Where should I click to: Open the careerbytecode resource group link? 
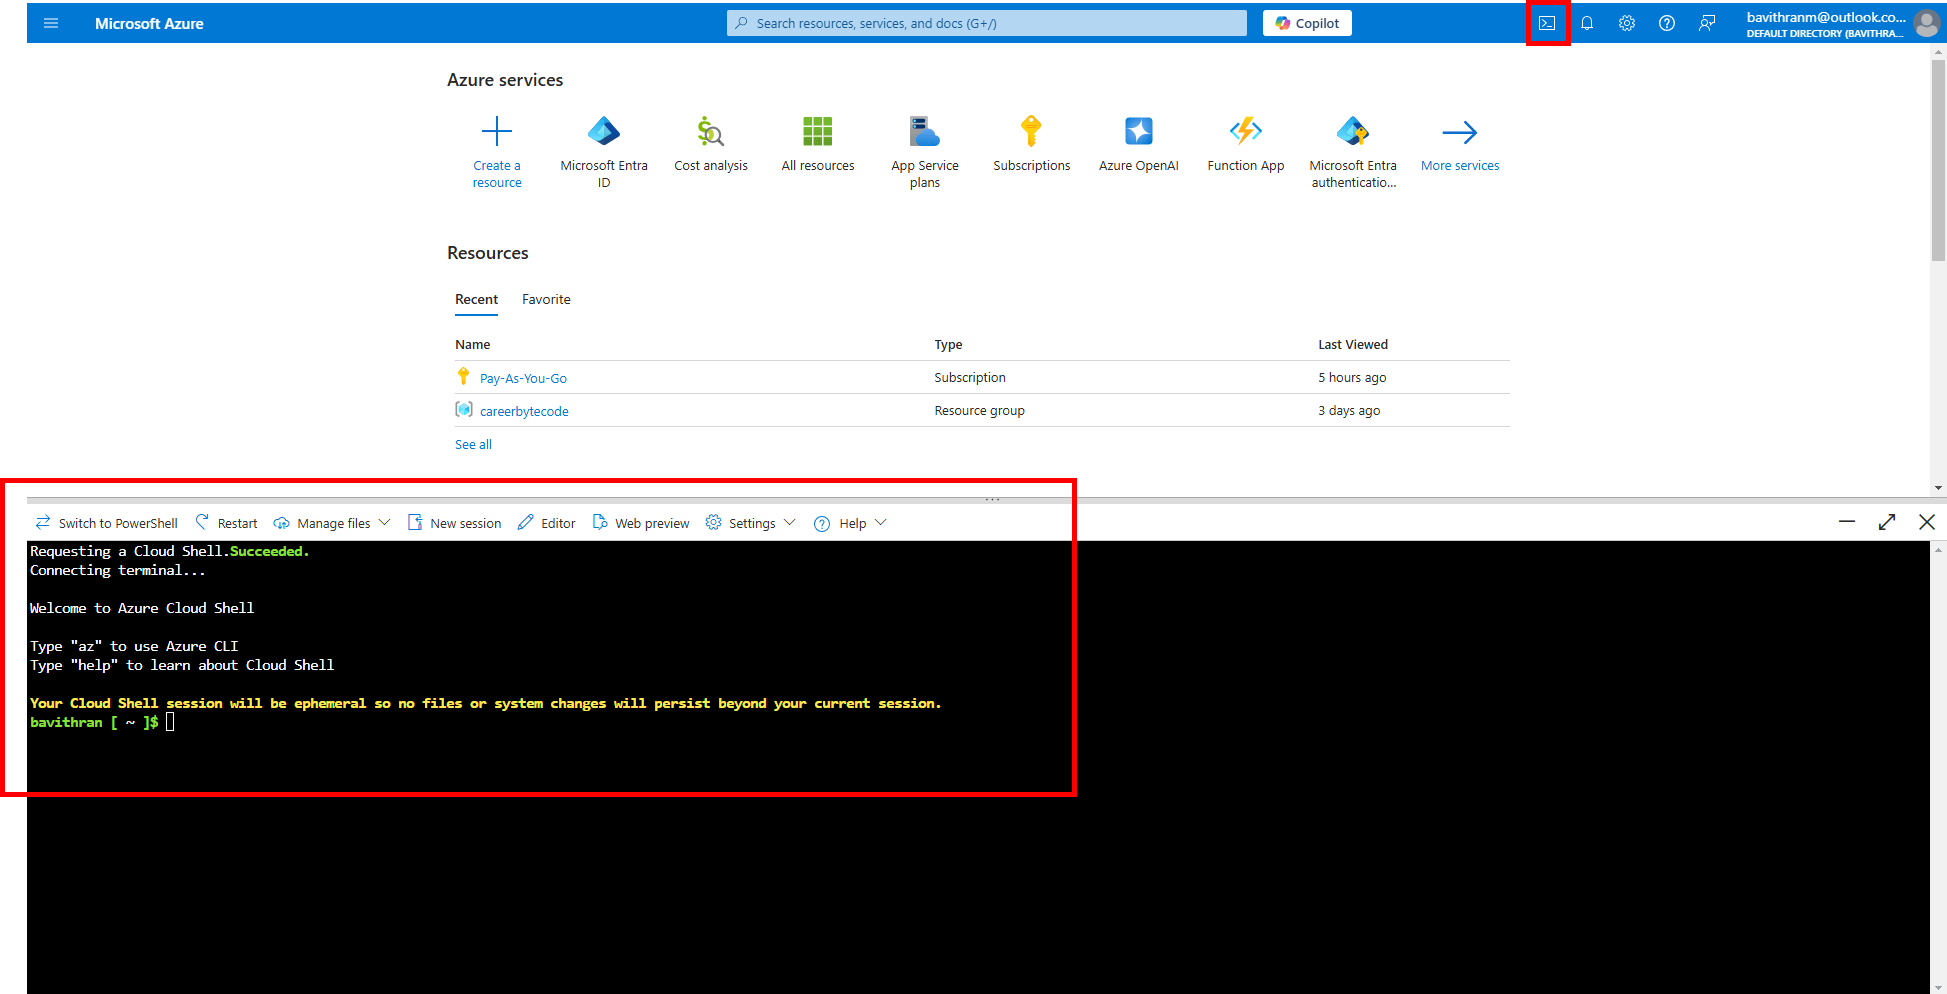(524, 411)
